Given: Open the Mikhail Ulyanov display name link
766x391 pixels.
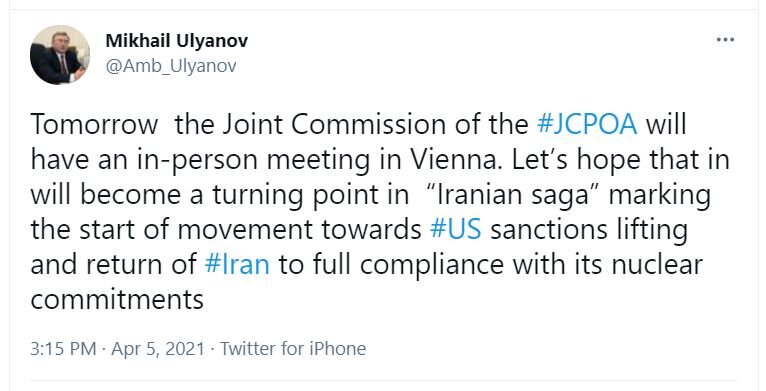Looking at the screenshot, I should (x=176, y=41).
